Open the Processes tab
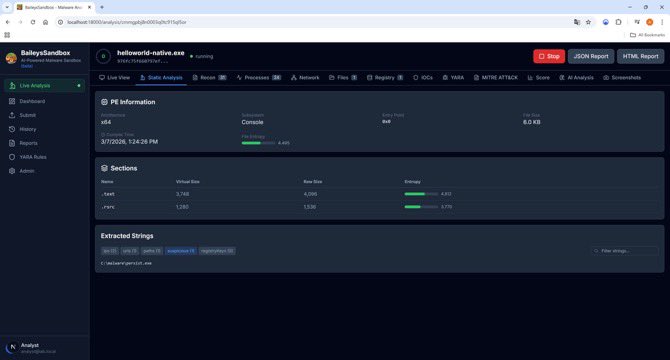670x360 pixels. (259, 78)
